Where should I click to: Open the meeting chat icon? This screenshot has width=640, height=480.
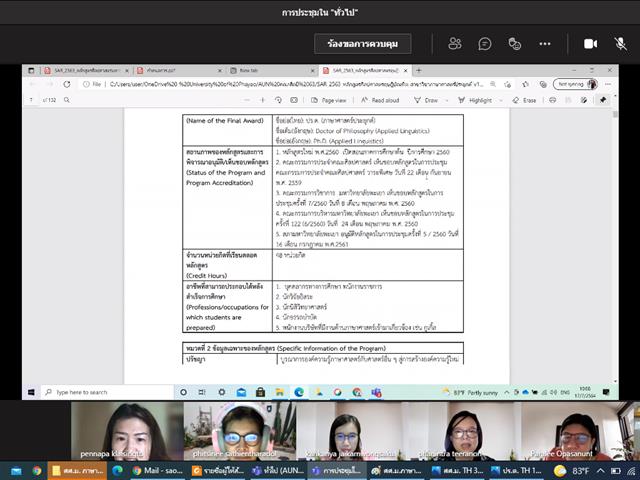point(484,44)
